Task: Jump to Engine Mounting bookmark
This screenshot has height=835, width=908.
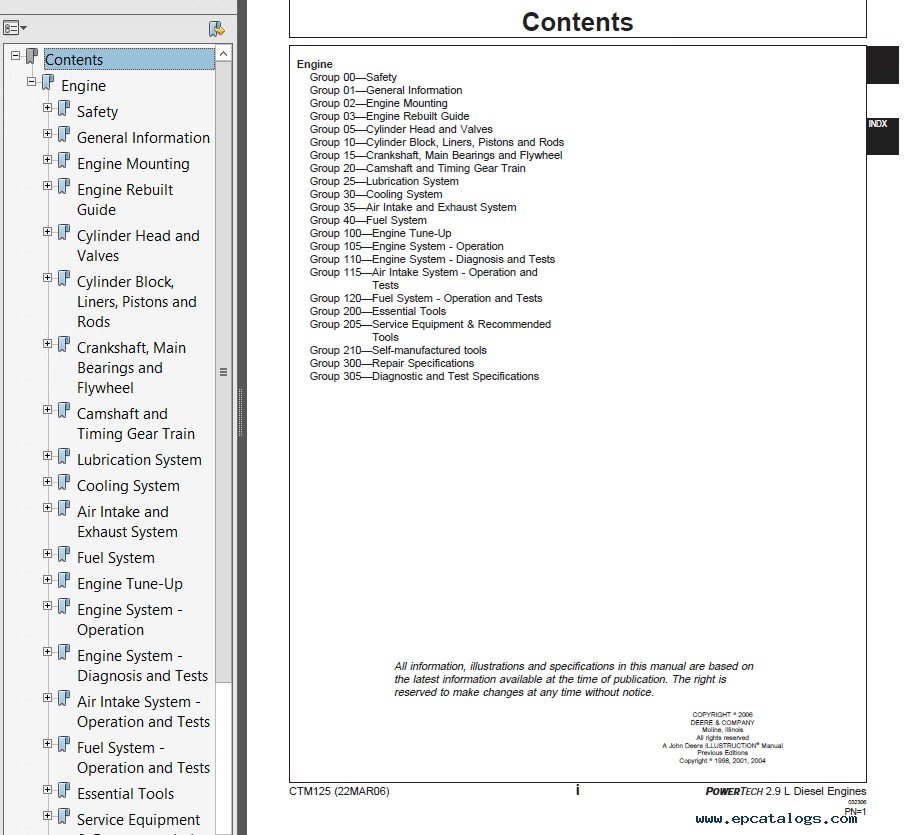Action: coord(133,164)
